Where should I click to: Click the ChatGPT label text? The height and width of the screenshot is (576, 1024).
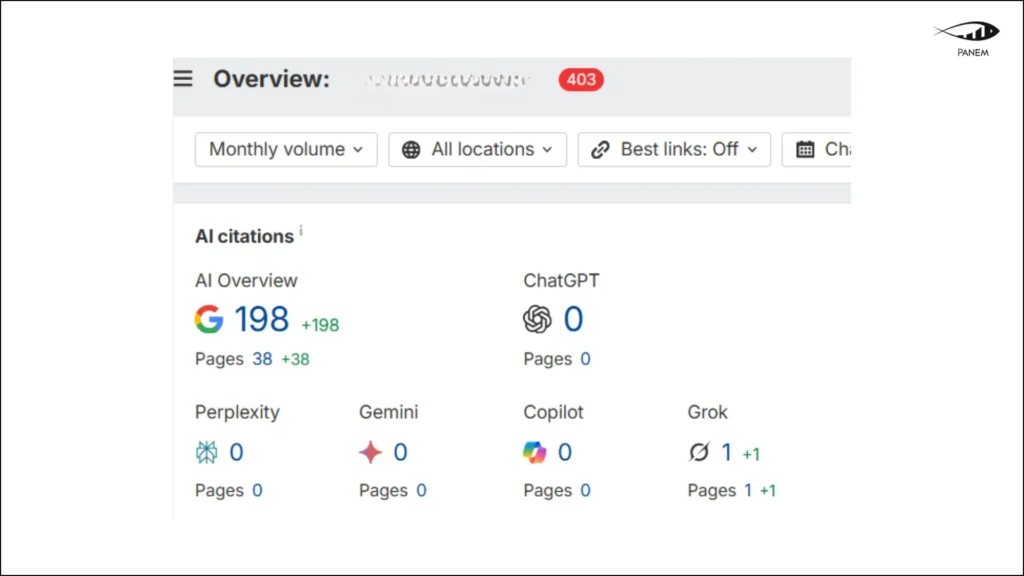[561, 281]
